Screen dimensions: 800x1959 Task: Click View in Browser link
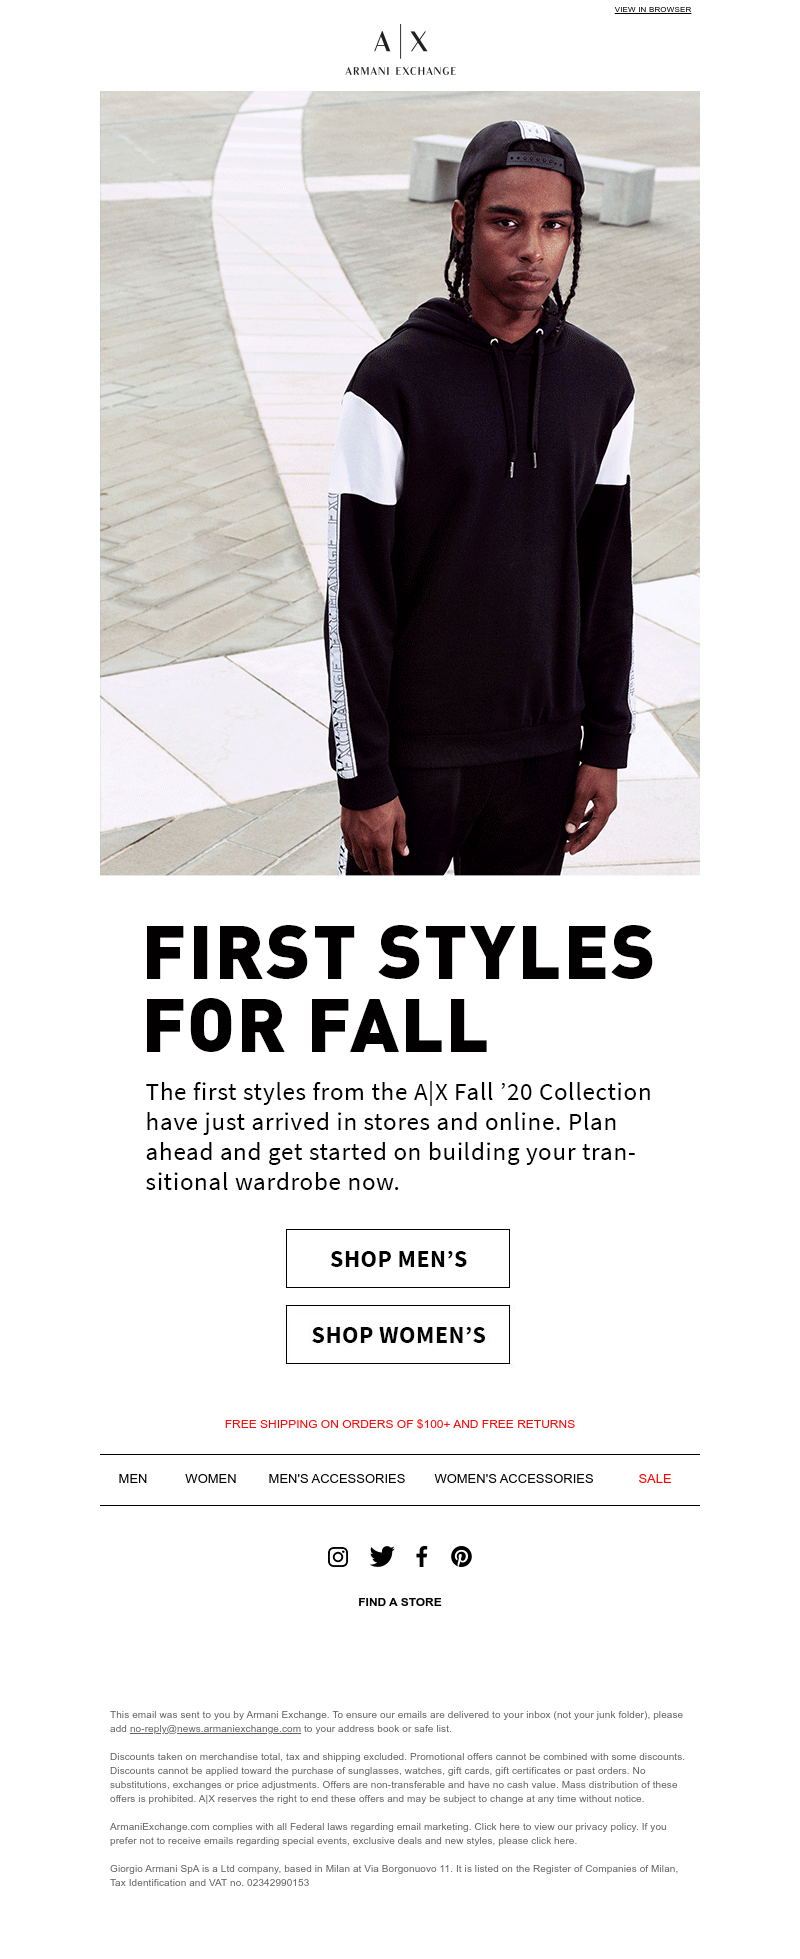[x=652, y=9]
